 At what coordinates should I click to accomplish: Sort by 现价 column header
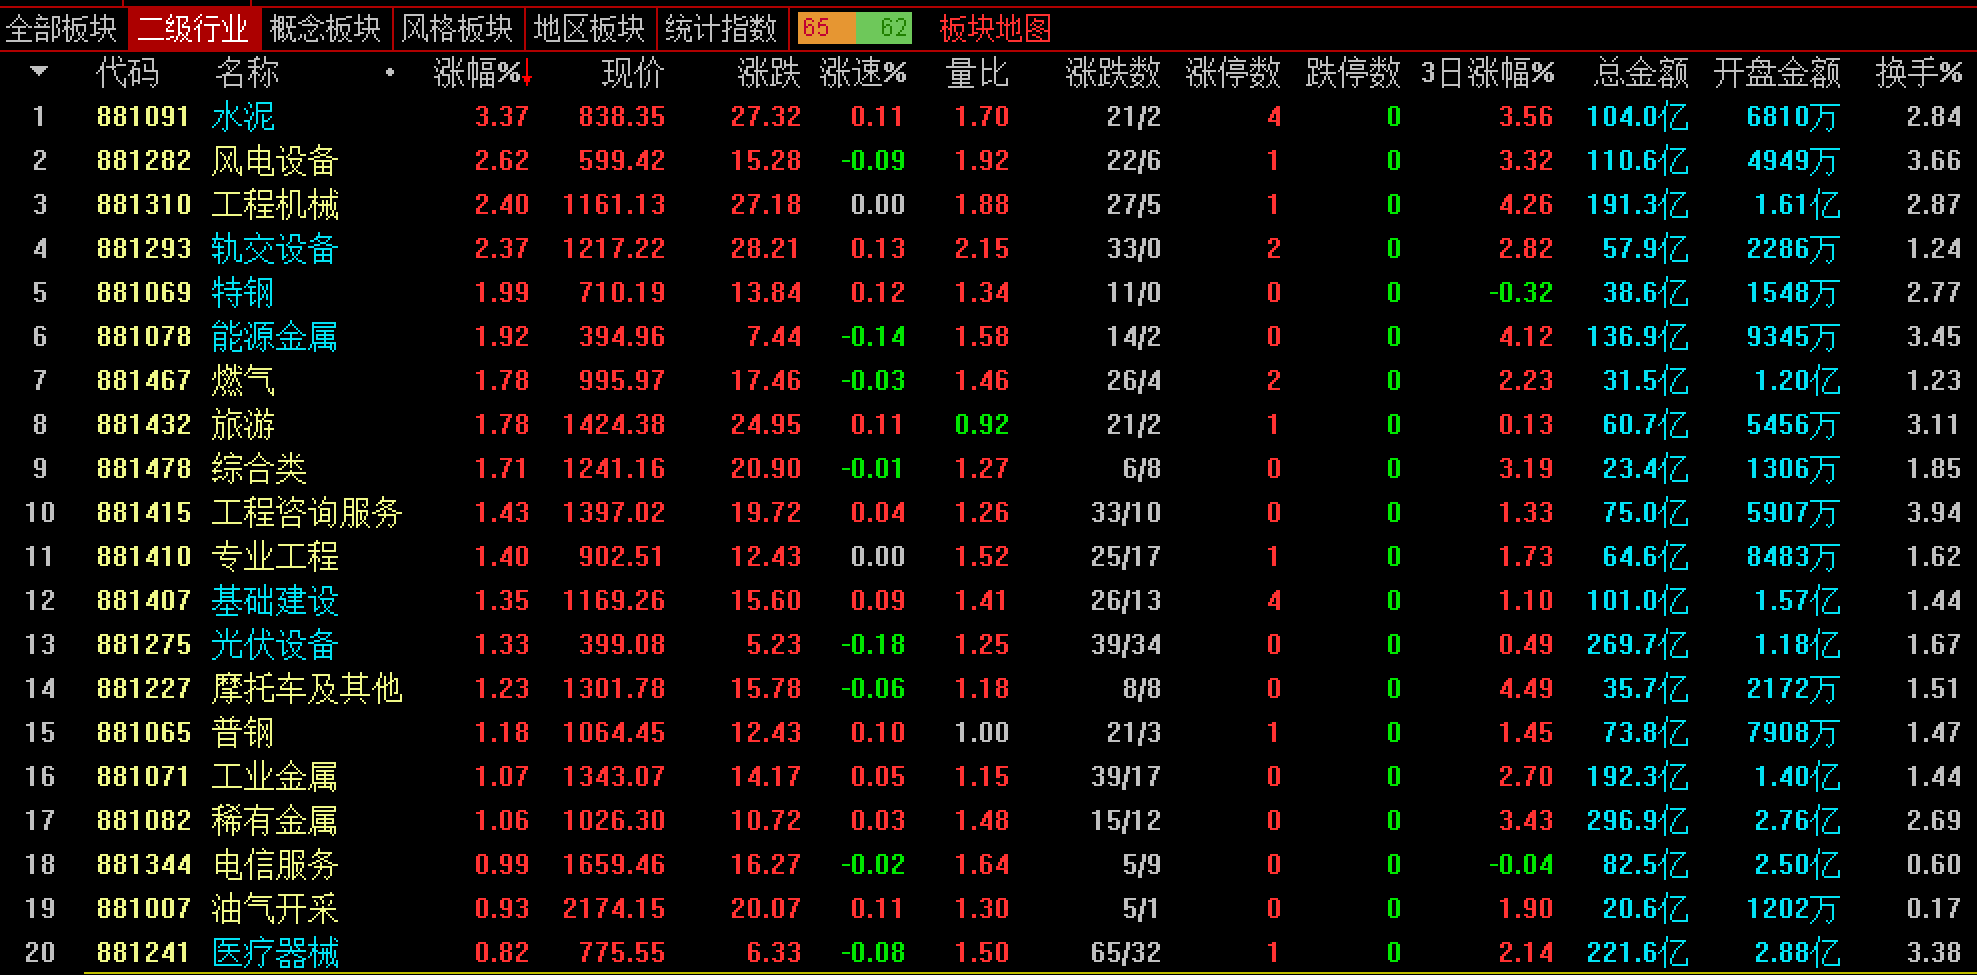pos(633,73)
